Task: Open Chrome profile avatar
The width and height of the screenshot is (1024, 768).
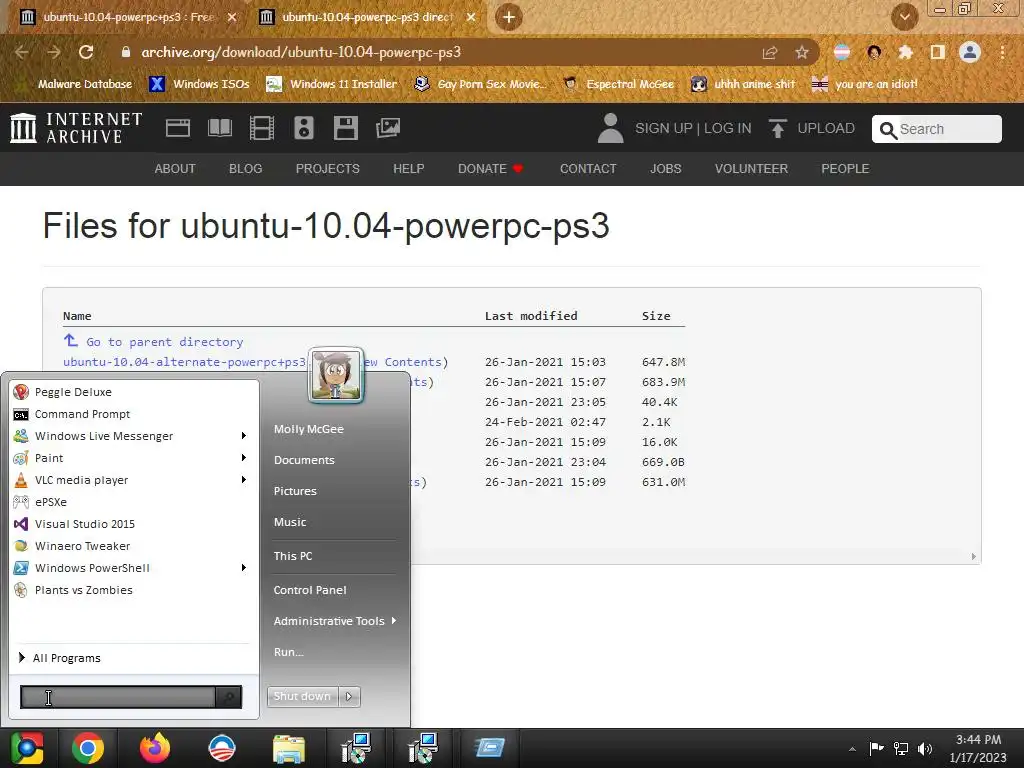Action: pos(970,52)
